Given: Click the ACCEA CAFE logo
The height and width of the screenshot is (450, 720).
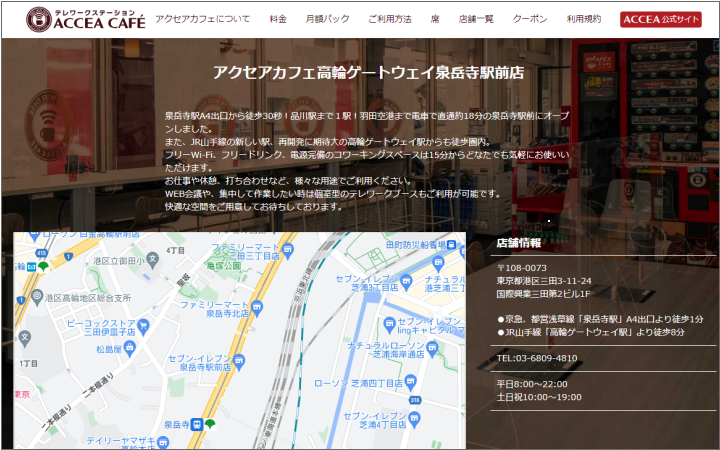Looking at the screenshot, I should coord(86,19).
